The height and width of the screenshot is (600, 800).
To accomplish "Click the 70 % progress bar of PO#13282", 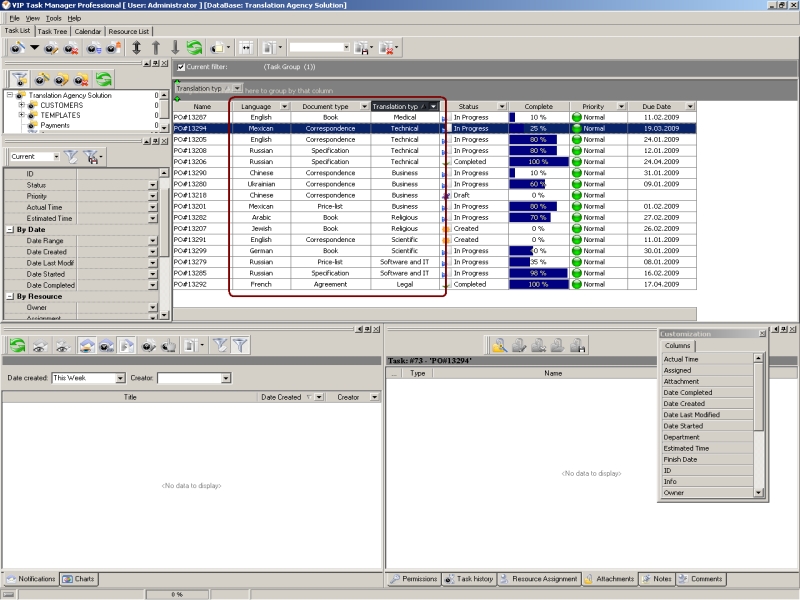I will click(538, 218).
